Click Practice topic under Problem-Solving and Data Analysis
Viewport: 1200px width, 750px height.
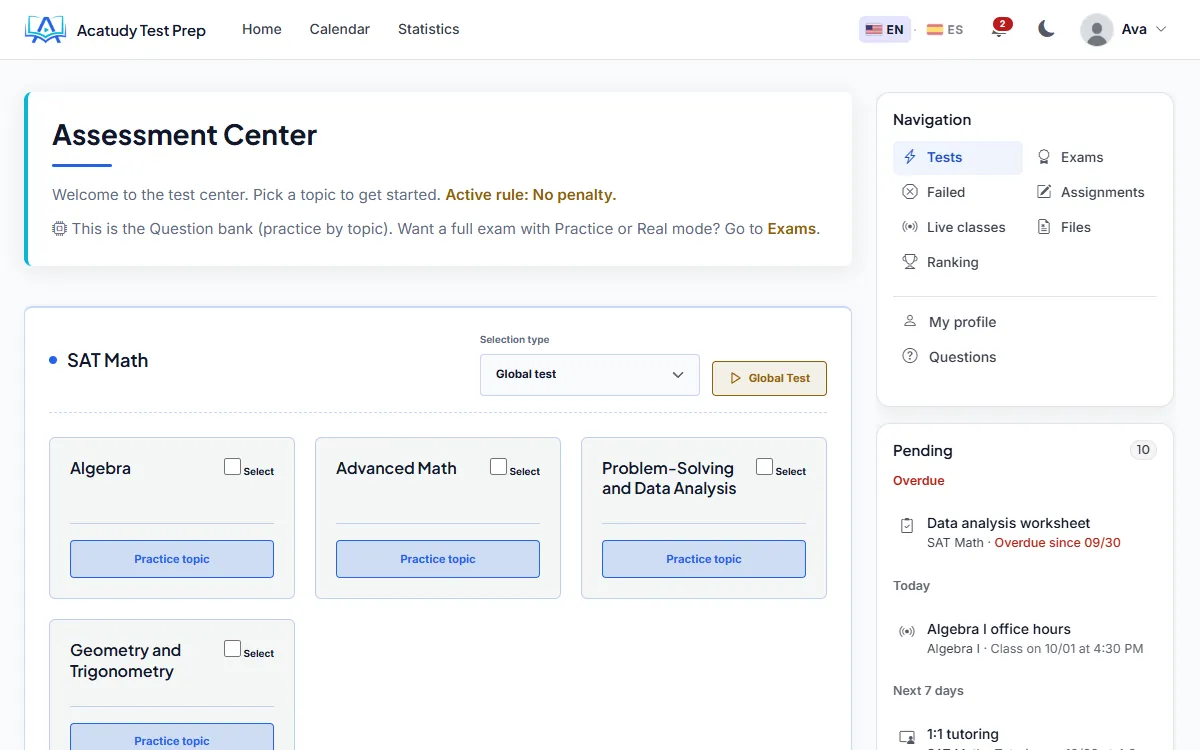704,559
